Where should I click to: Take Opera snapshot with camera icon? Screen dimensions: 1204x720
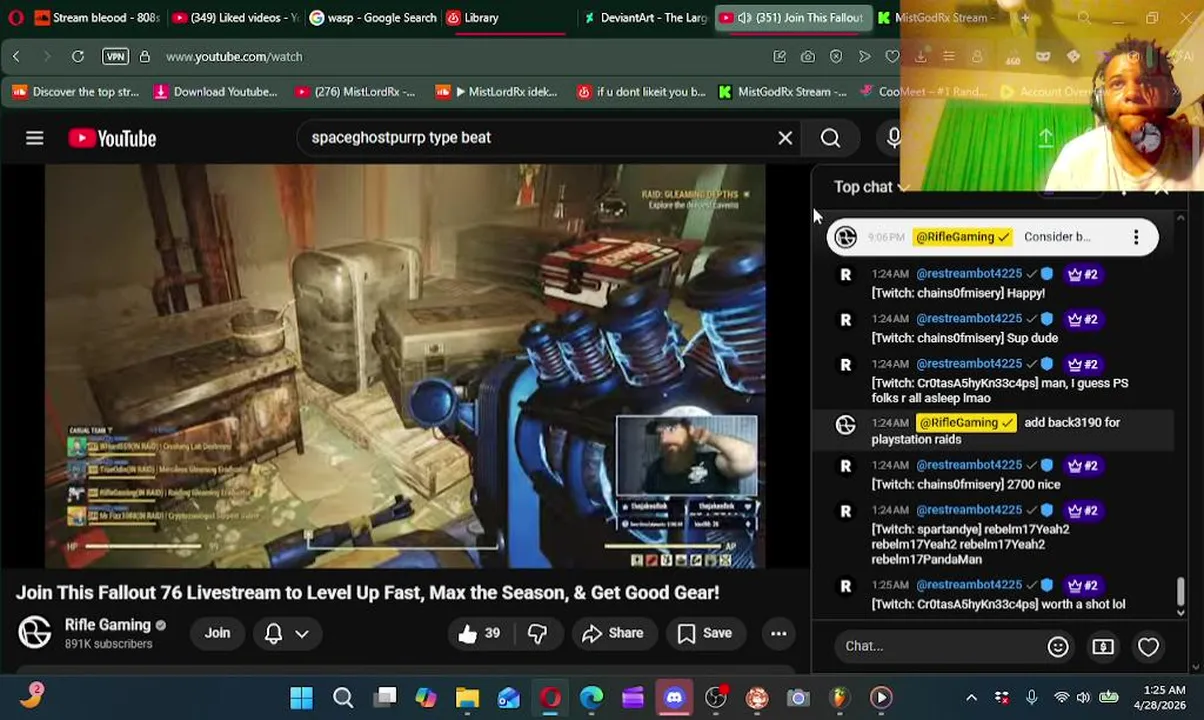tap(807, 57)
